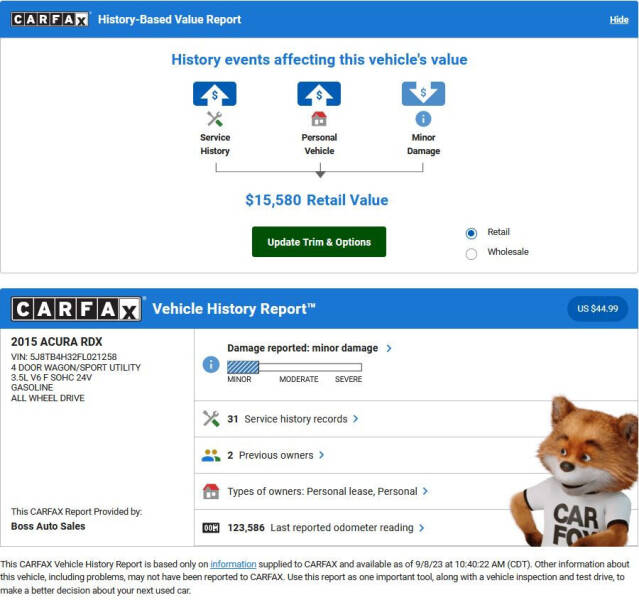Open the information link in disclaimer
639x600 pixels.
[232, 564]
